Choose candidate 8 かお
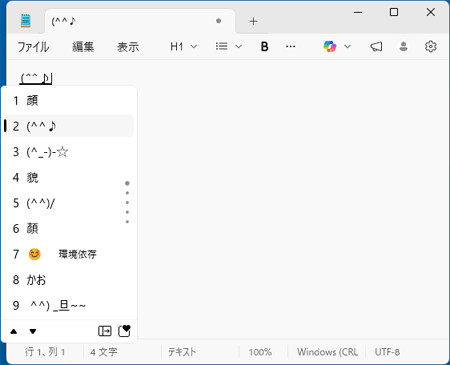The width and height of the screenshot is (450, 365). click(x=69, y=280)
